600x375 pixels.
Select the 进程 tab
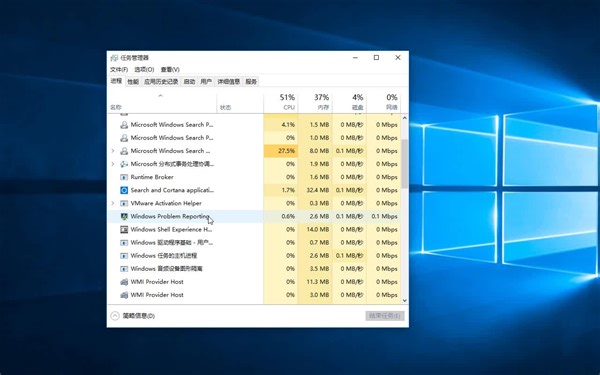[116, 81]
